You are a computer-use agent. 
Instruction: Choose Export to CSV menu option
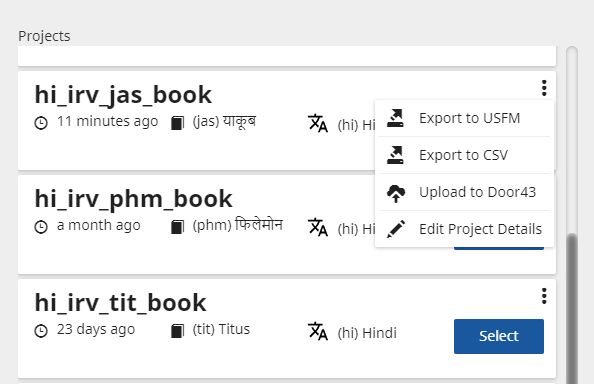[464, 155]
